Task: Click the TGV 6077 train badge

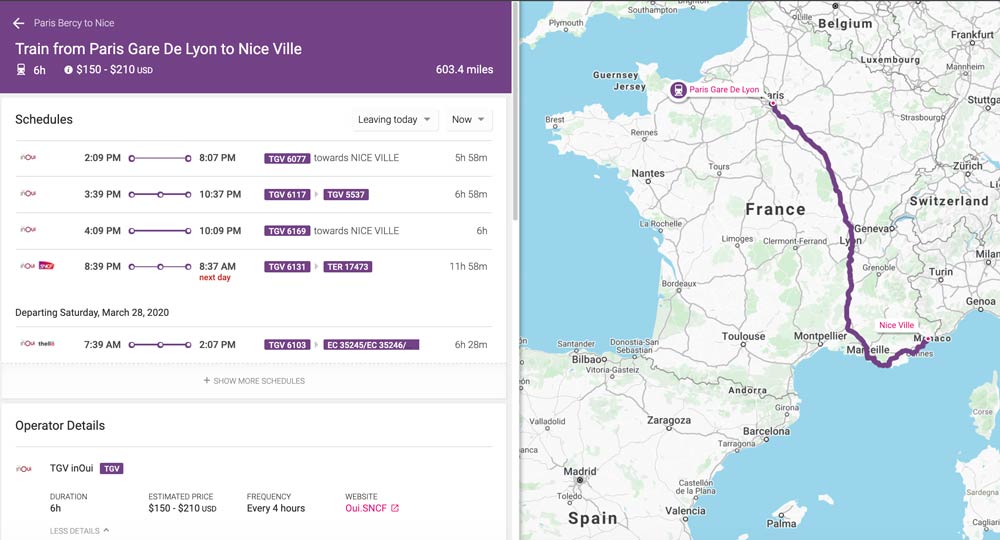Action: point(287,159)
